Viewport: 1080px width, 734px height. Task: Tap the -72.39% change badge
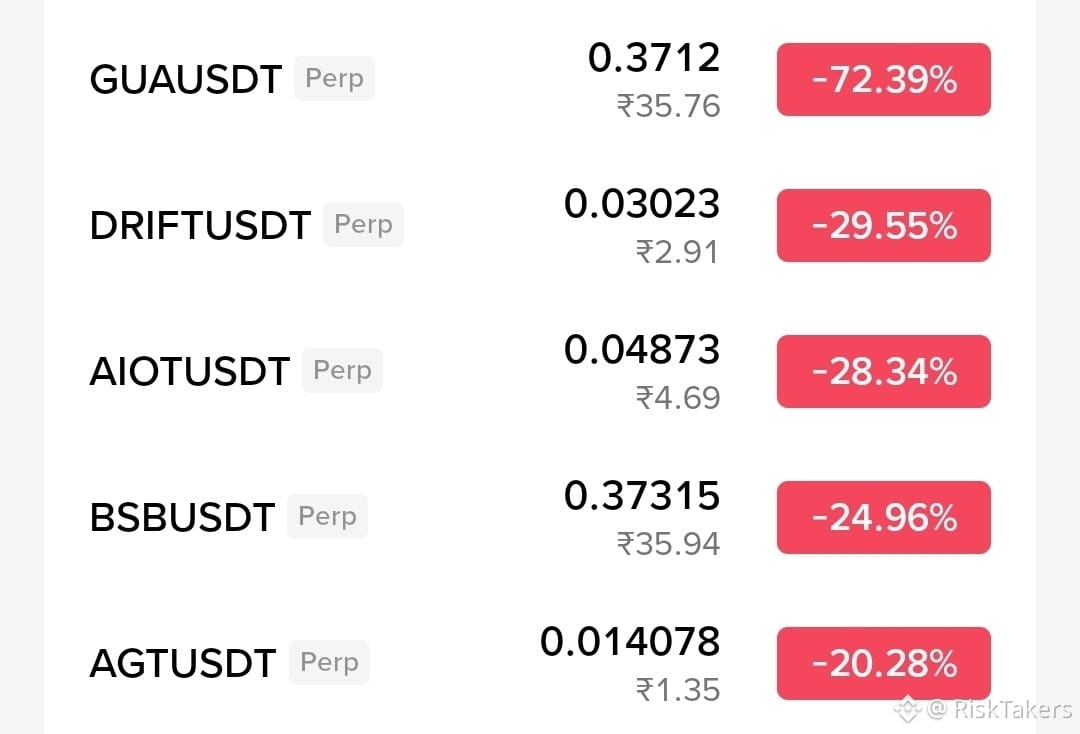point(884,79)
